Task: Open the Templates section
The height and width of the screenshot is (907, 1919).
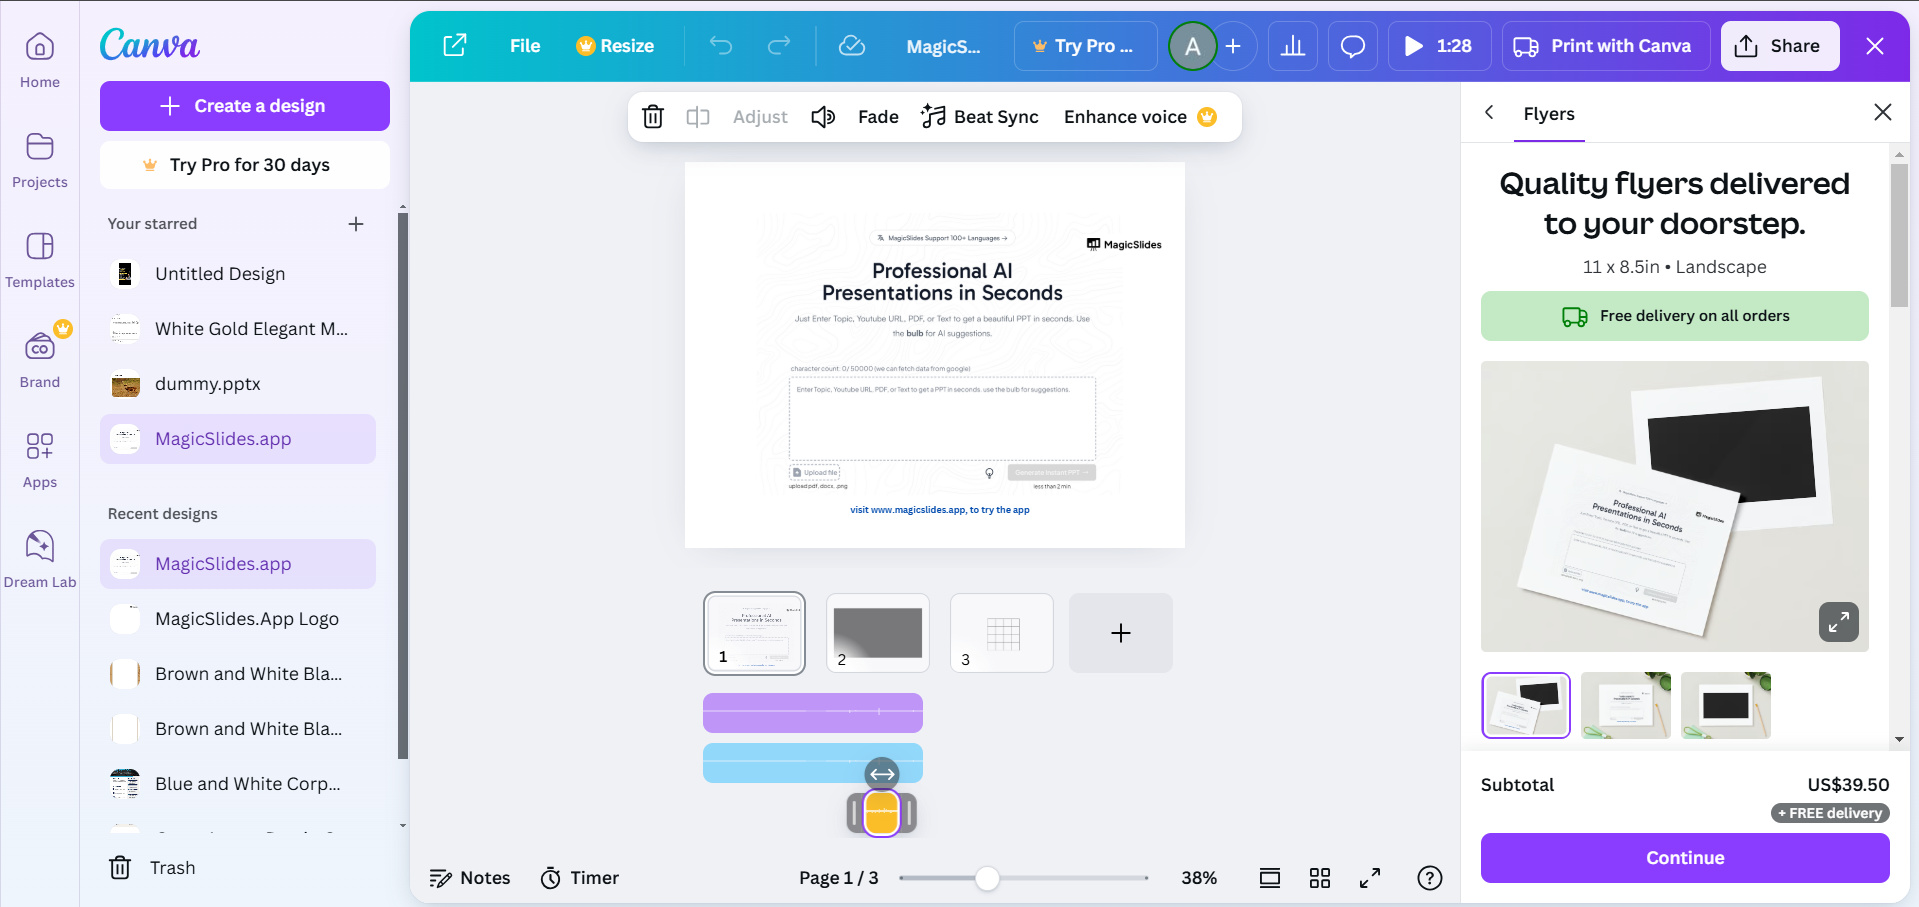Action: coord(40,260)
